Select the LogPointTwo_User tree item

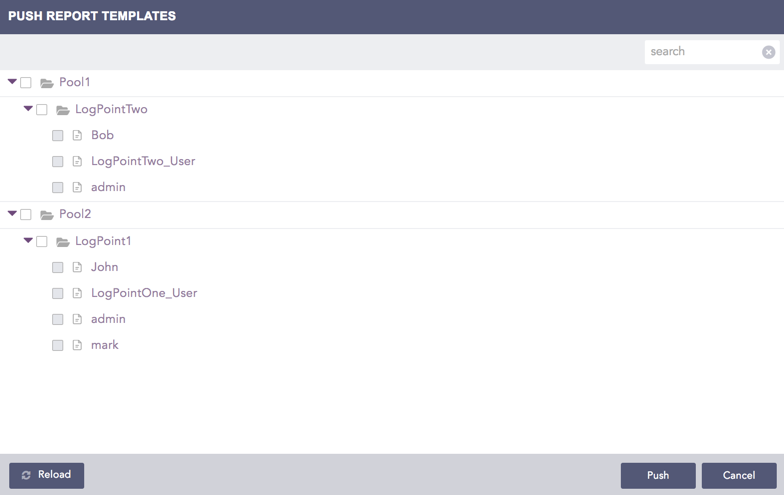tap(142, 161)
